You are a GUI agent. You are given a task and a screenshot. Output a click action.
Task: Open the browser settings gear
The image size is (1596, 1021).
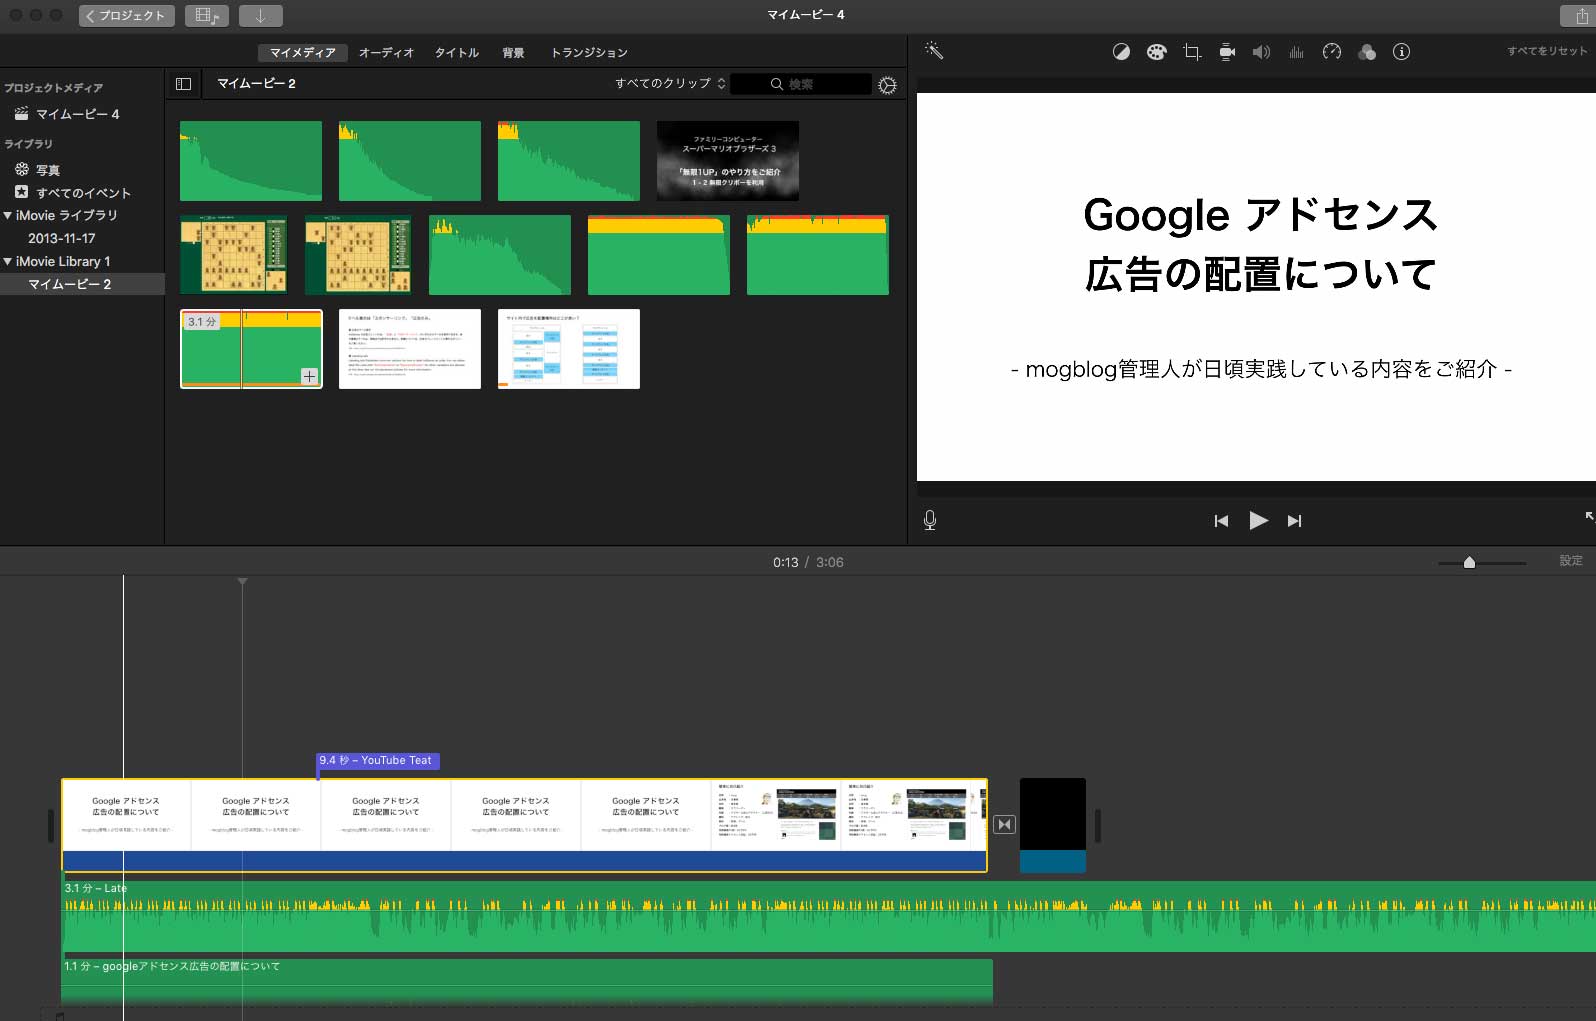pos(887,85)
